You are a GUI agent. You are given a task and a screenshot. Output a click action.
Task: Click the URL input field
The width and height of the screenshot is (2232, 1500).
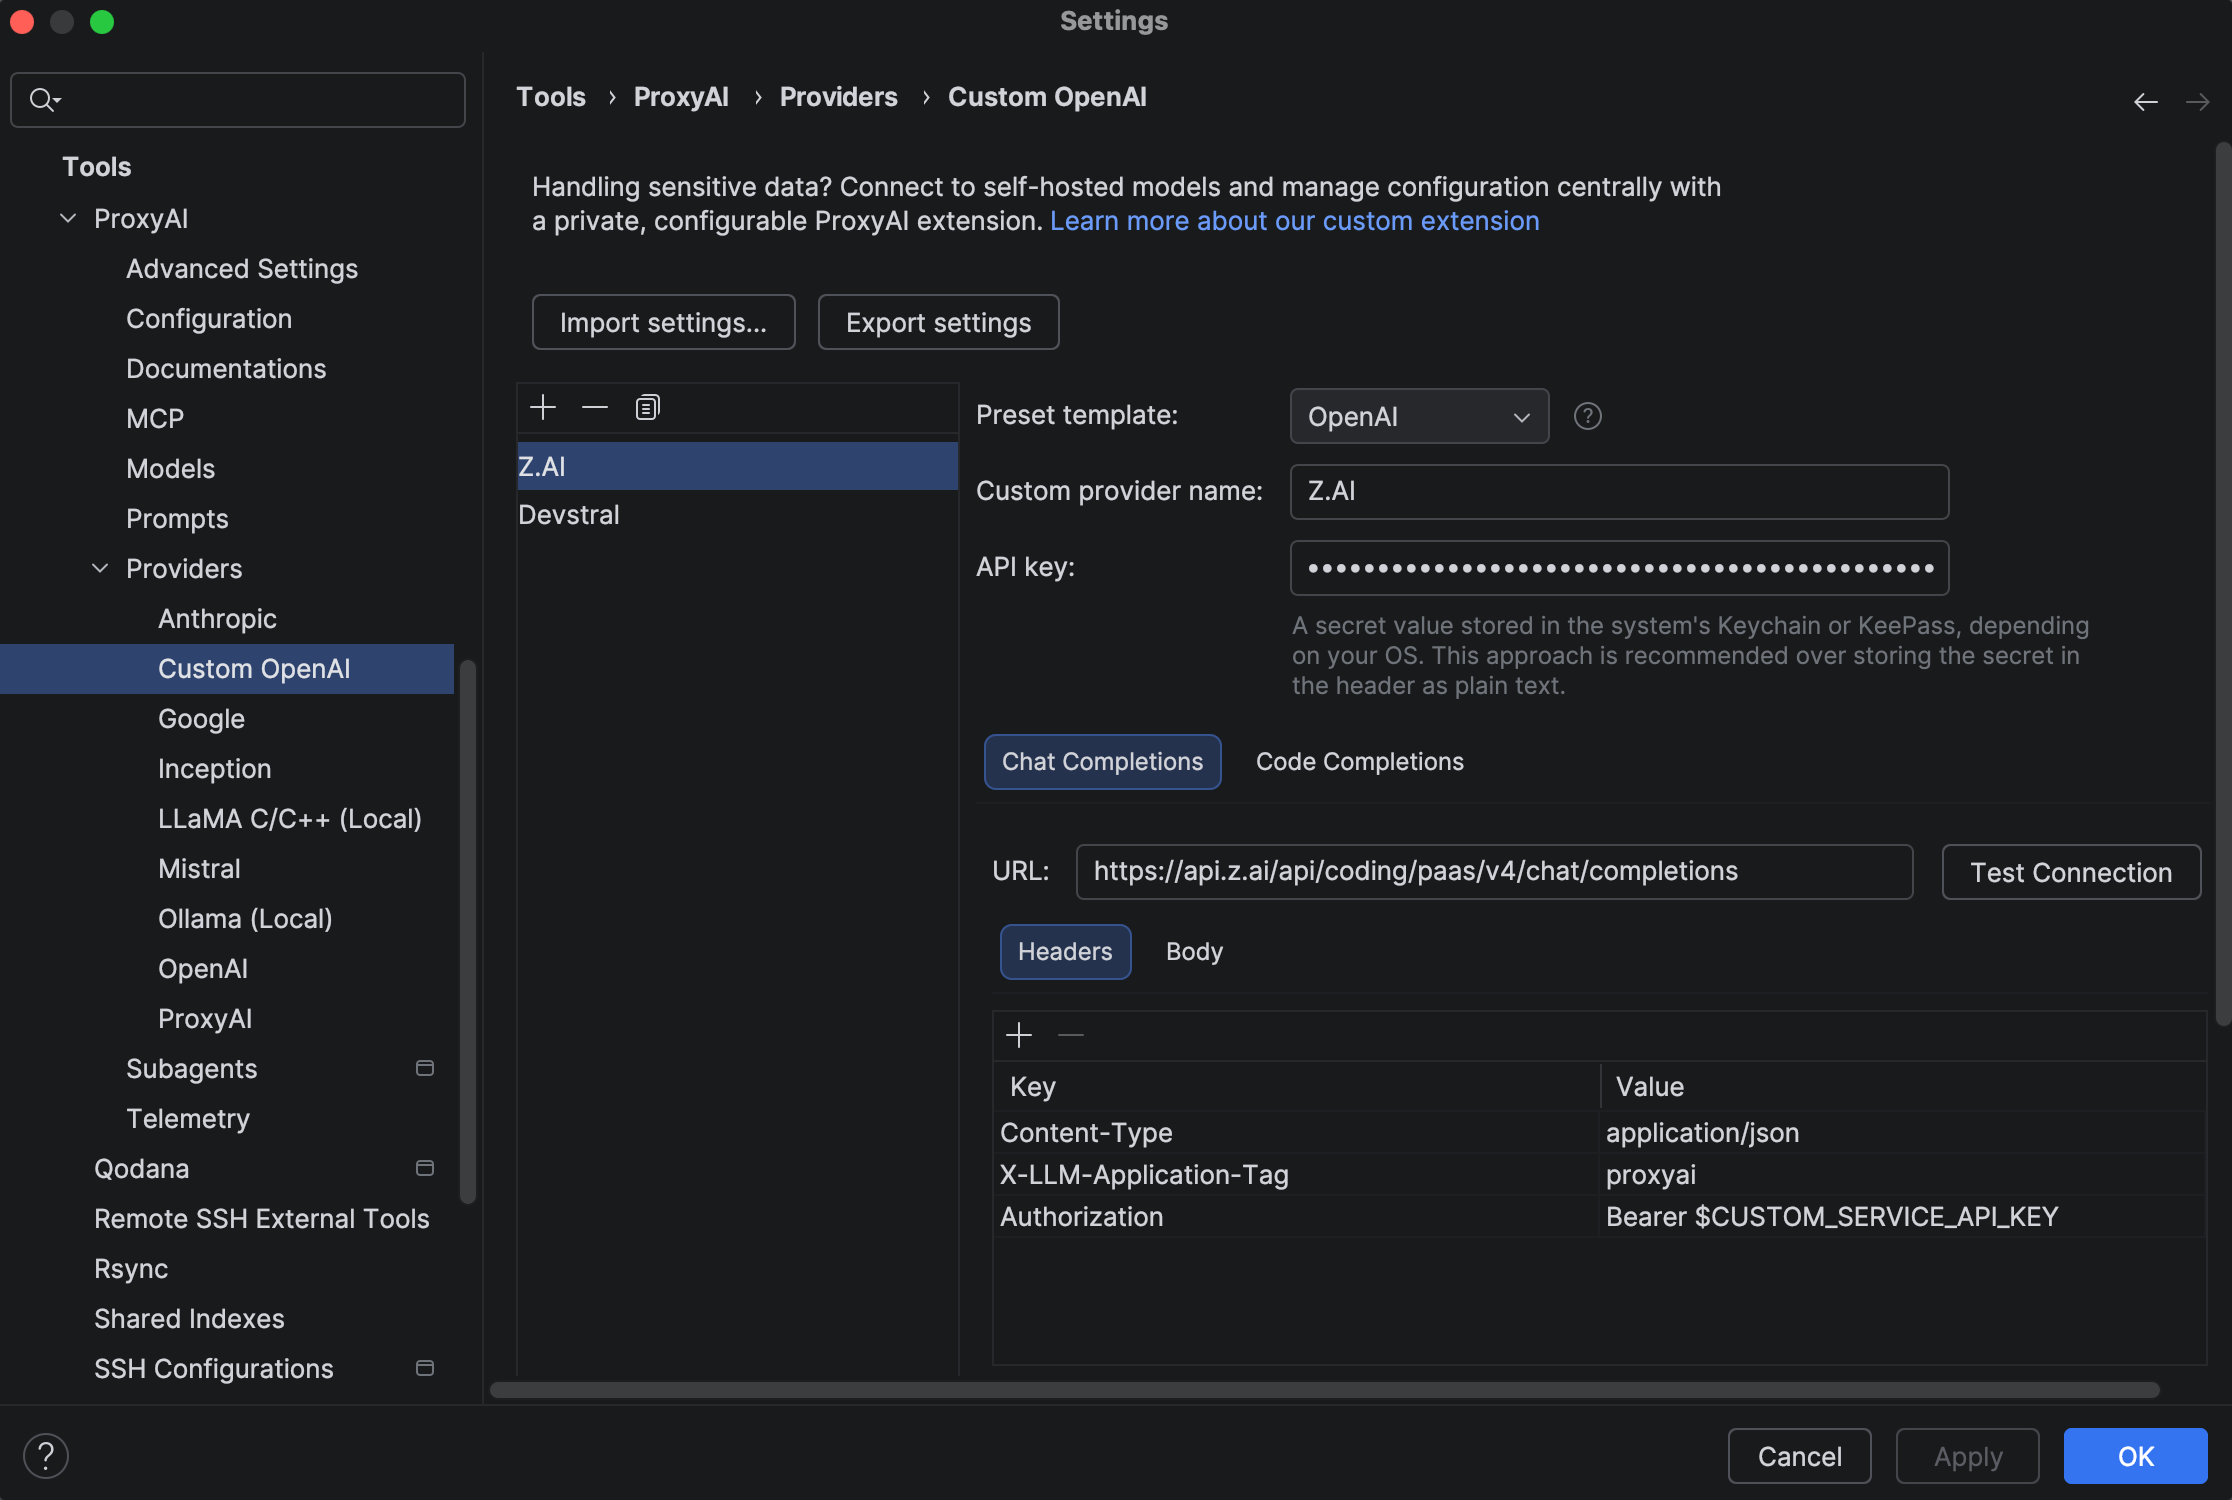click(1493, 872)
